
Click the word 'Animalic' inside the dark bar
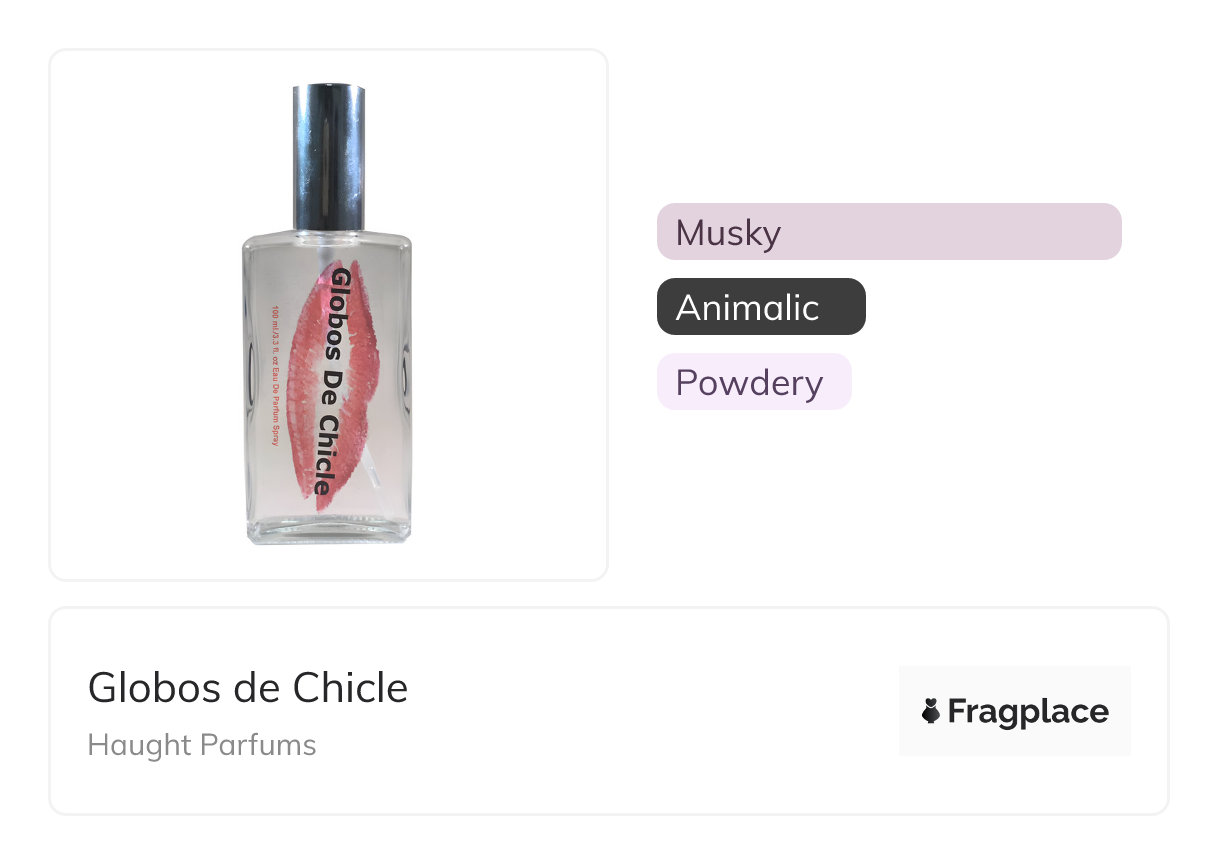747,307
